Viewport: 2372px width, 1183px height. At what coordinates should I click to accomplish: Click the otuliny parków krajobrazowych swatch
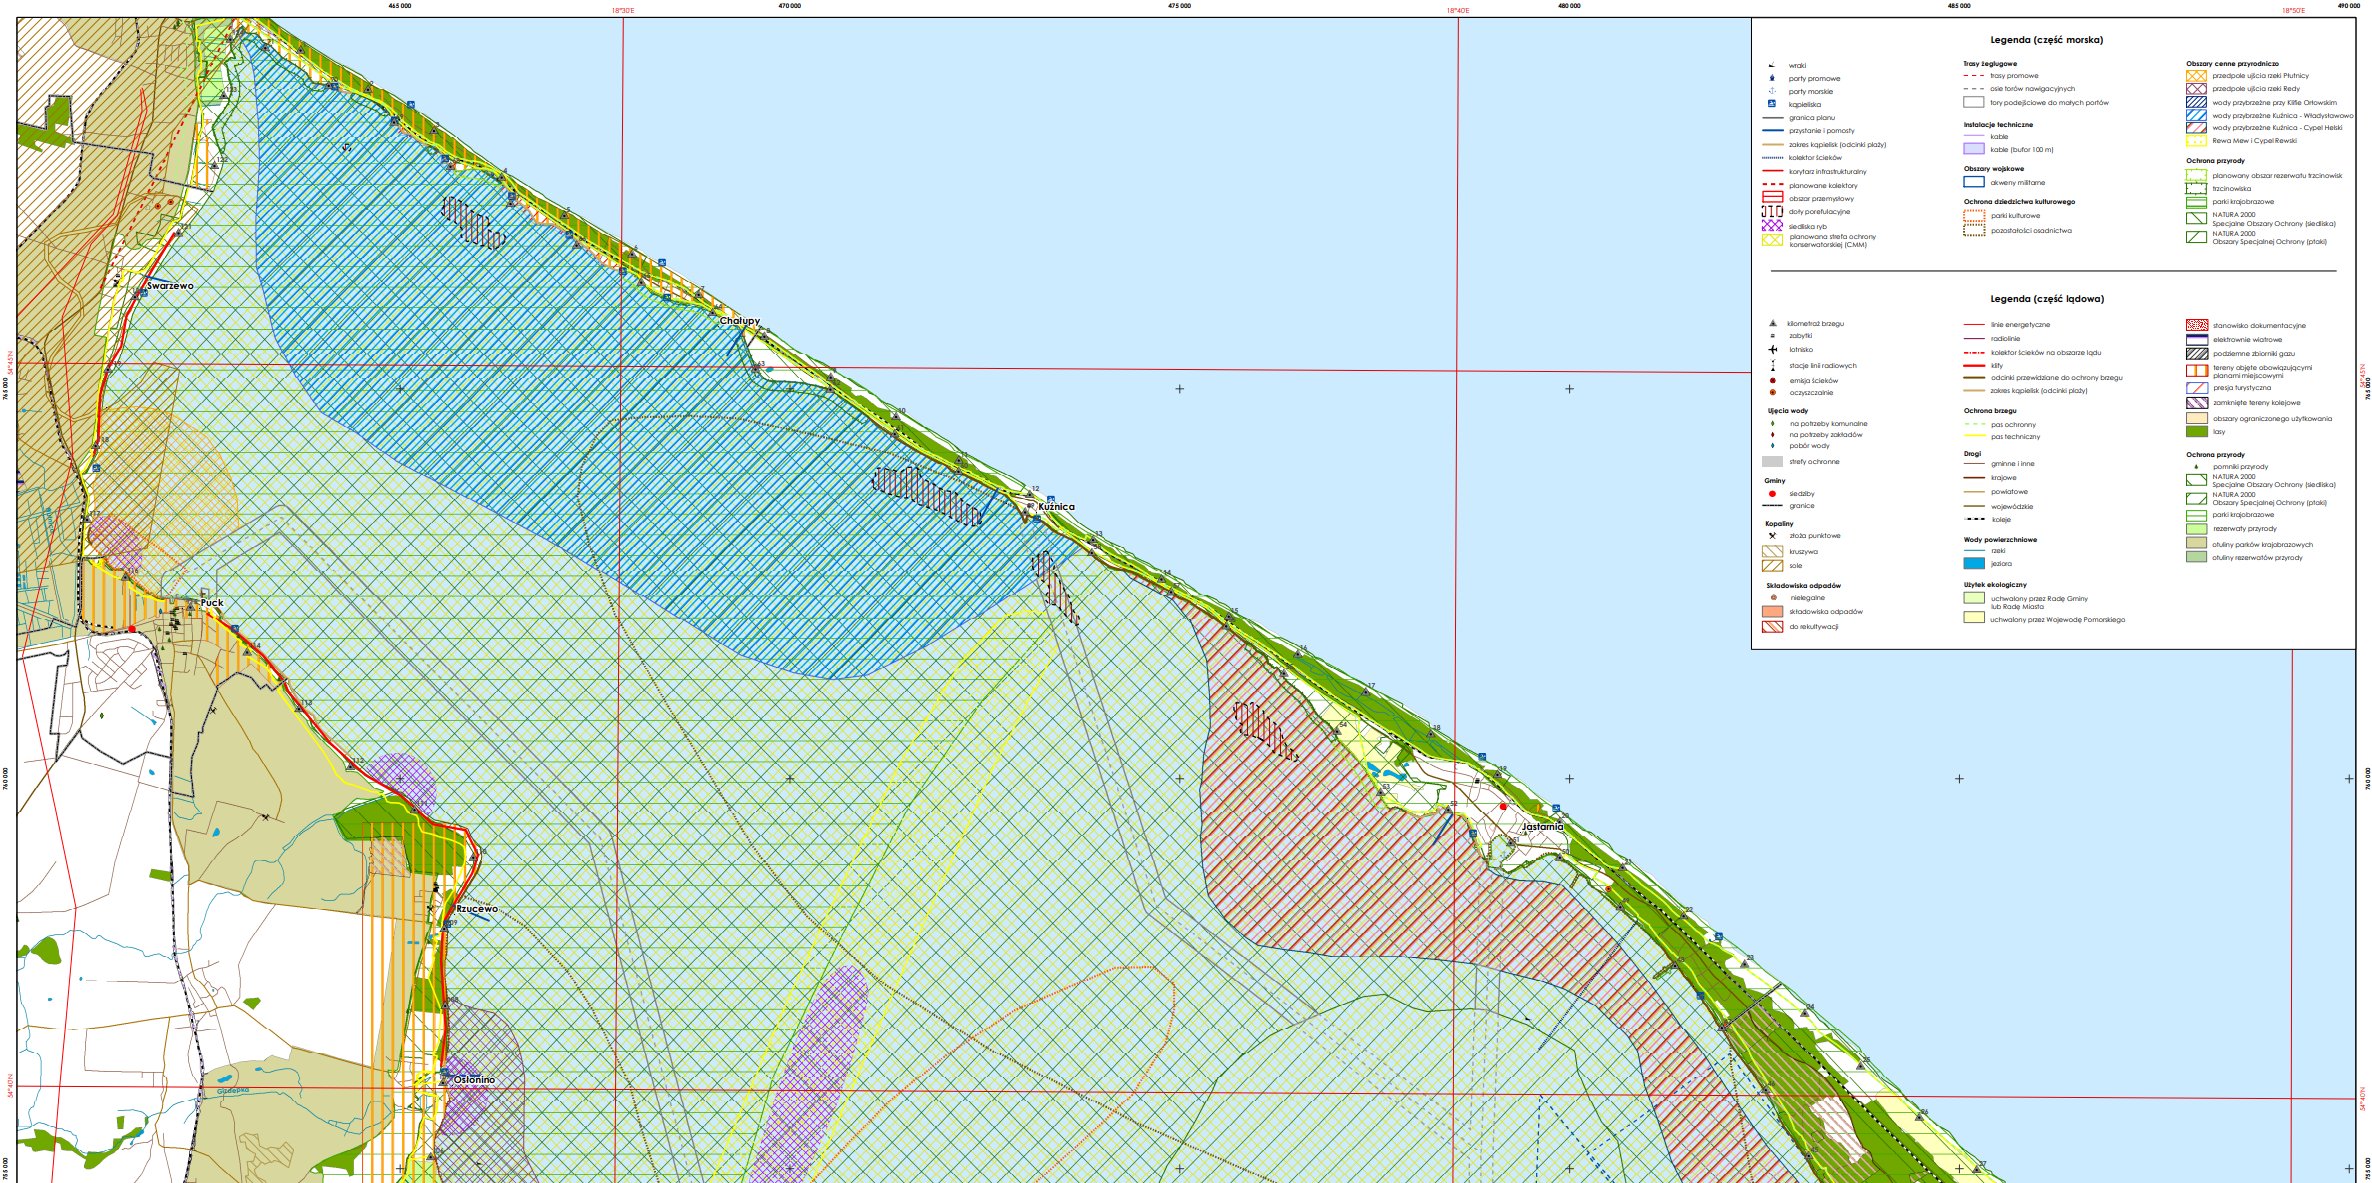2196,543
